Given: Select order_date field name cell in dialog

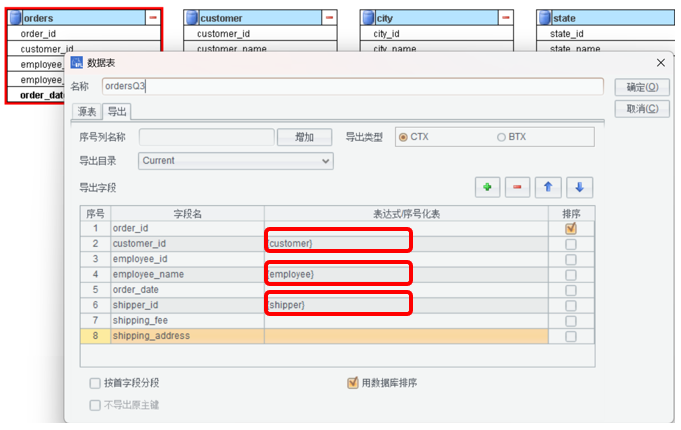Looking at the screenshot, I should (x=187, y=290).
